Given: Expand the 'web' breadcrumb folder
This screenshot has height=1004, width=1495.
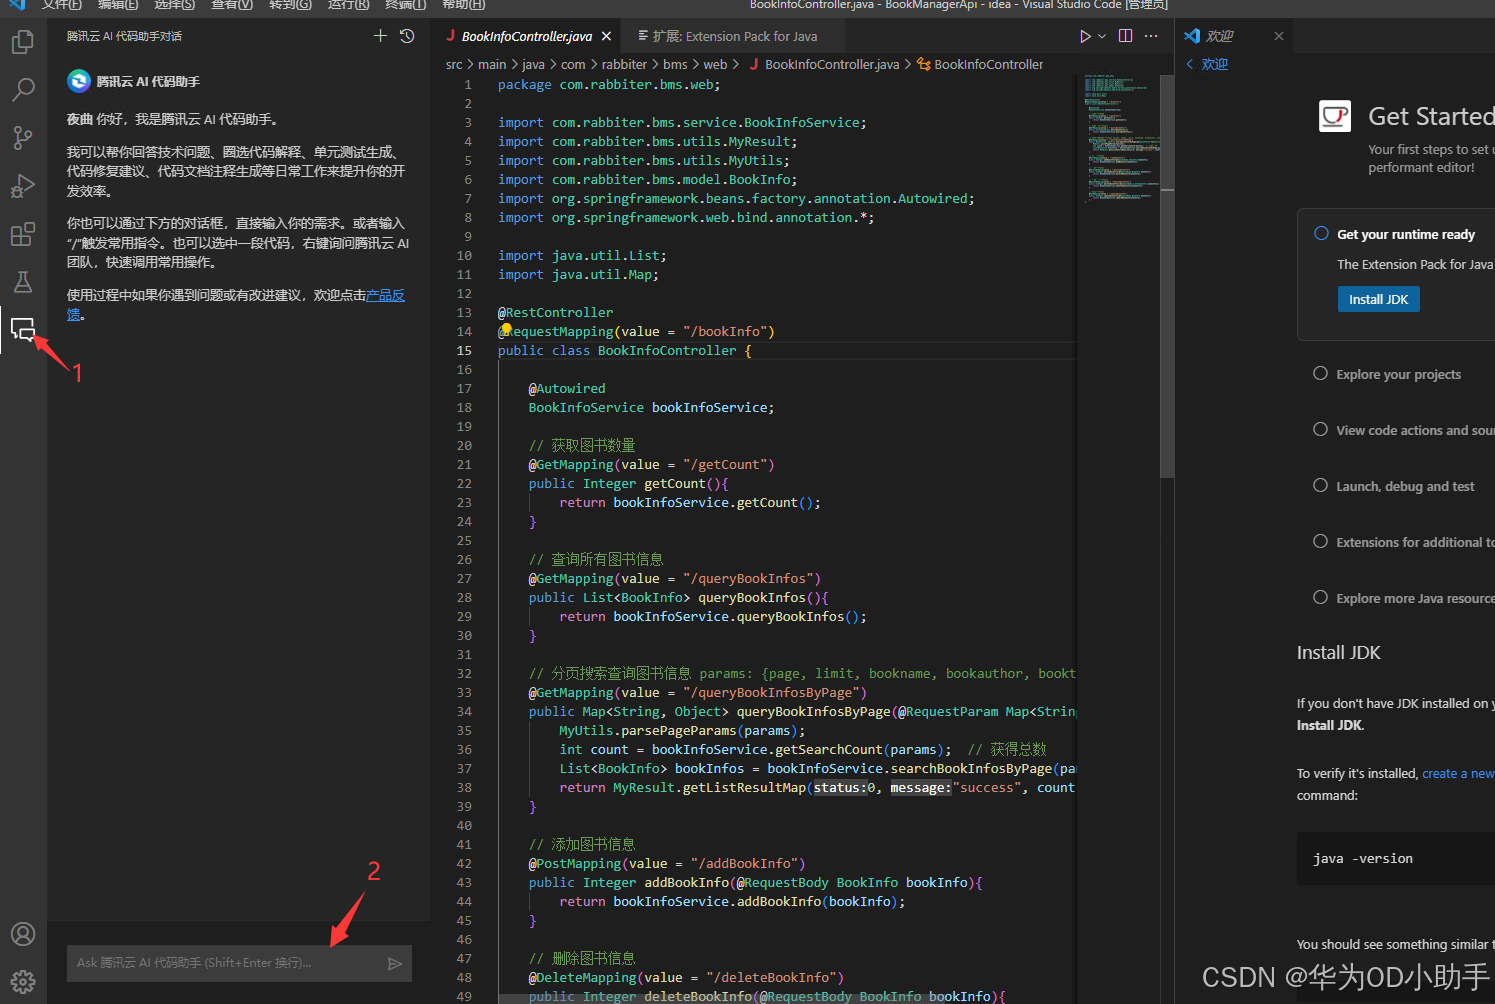Looking at the screenshot, I should pyautogui.click(x=715, y=64).
